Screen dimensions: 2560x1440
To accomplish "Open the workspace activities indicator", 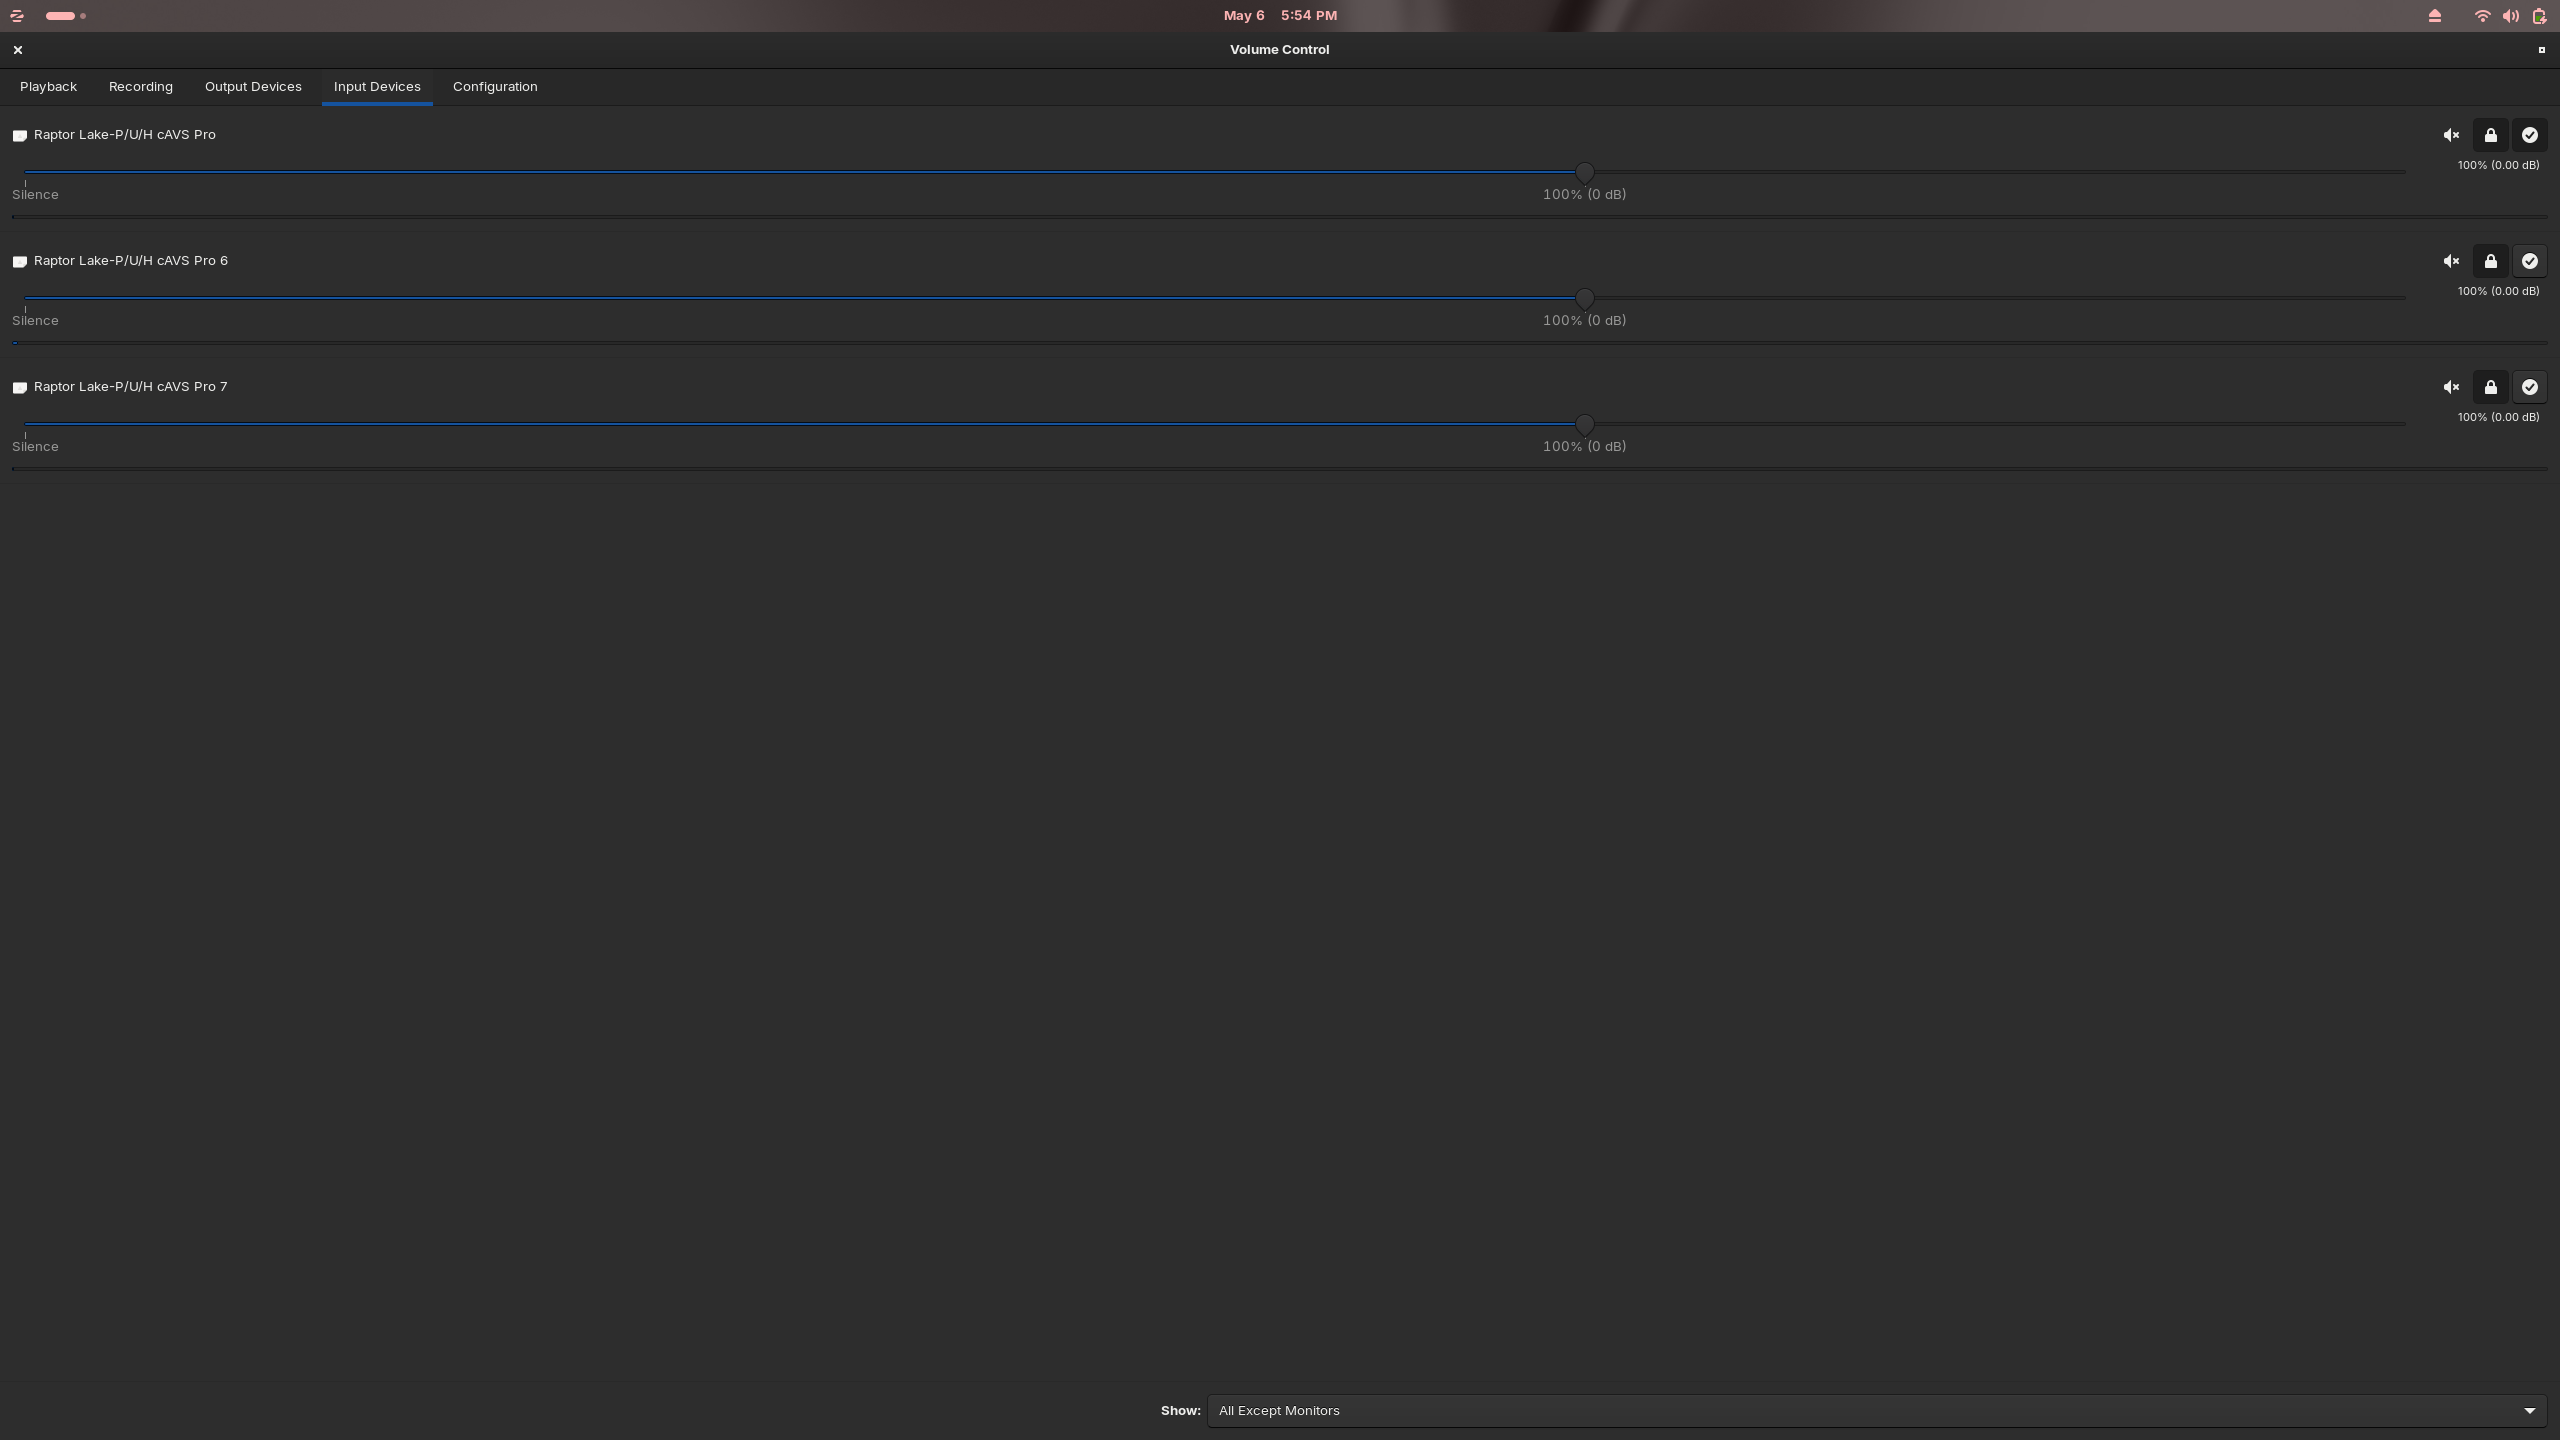I will coord(65,16).
